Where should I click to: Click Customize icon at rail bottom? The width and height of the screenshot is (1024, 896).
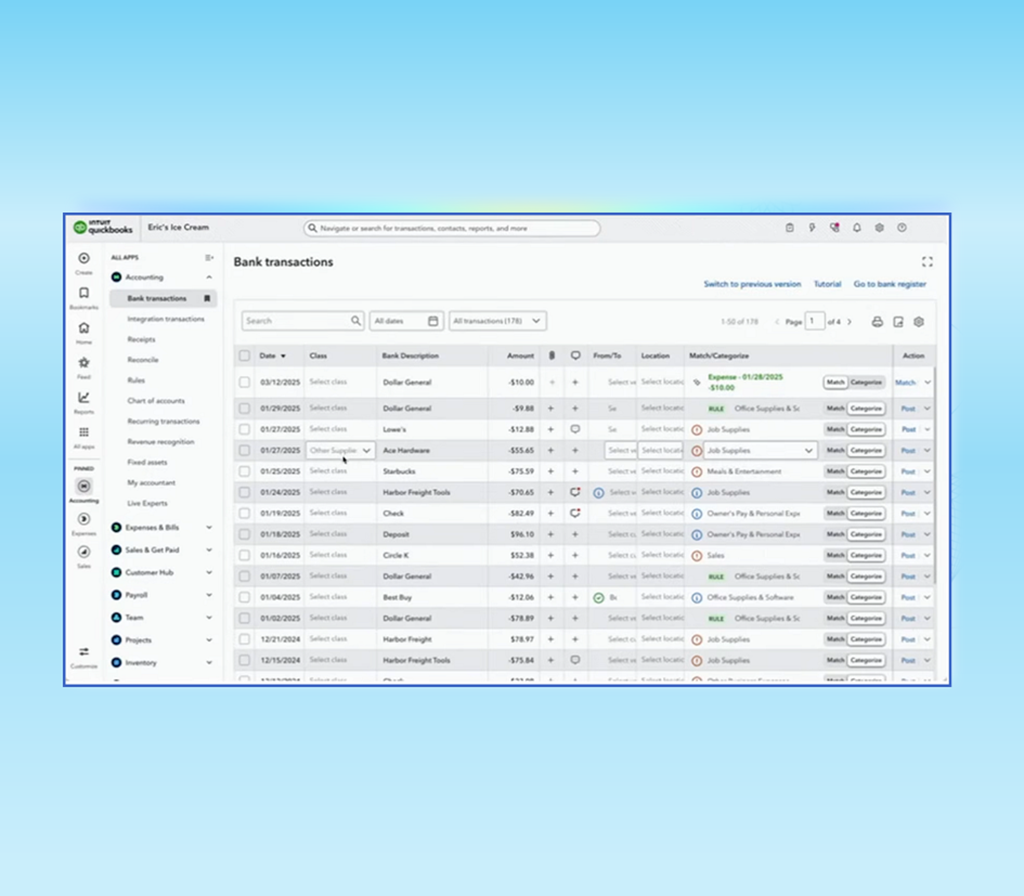pos(84,652)
